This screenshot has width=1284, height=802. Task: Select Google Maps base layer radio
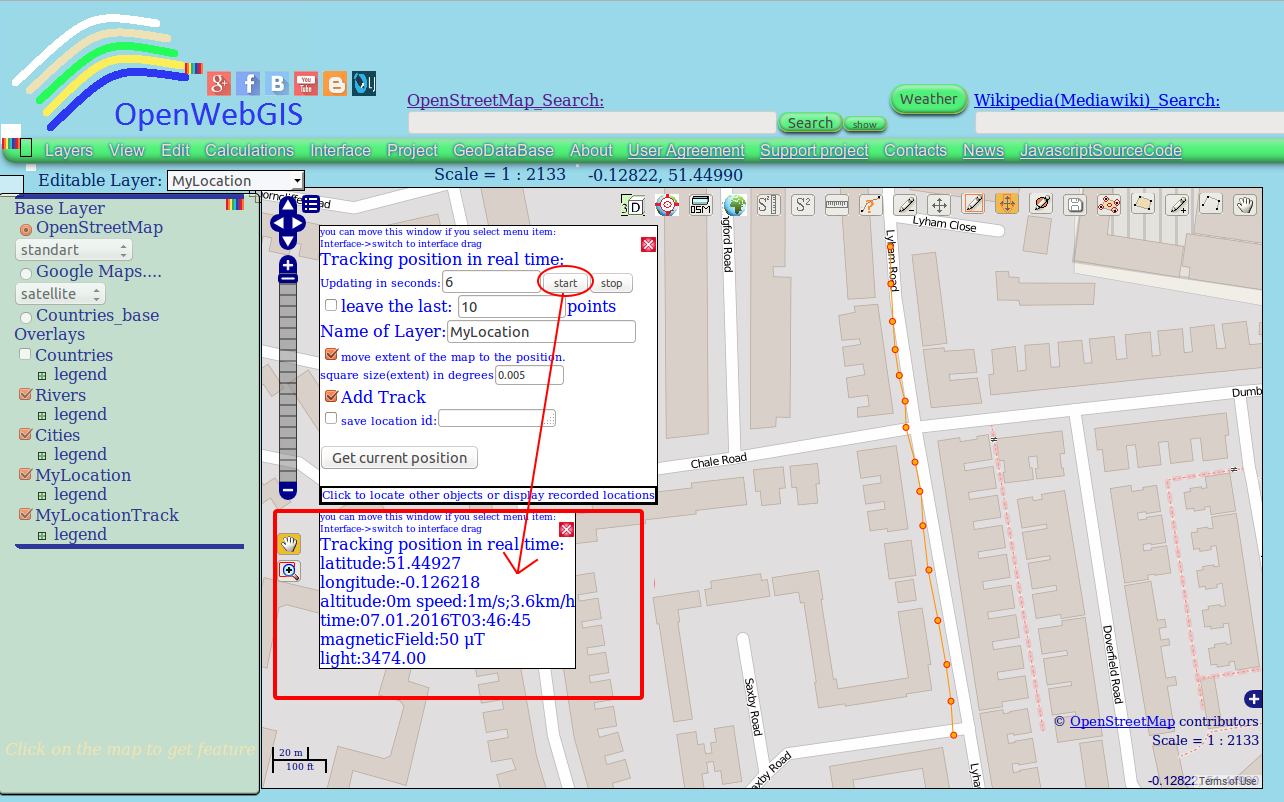pos(26,274)
